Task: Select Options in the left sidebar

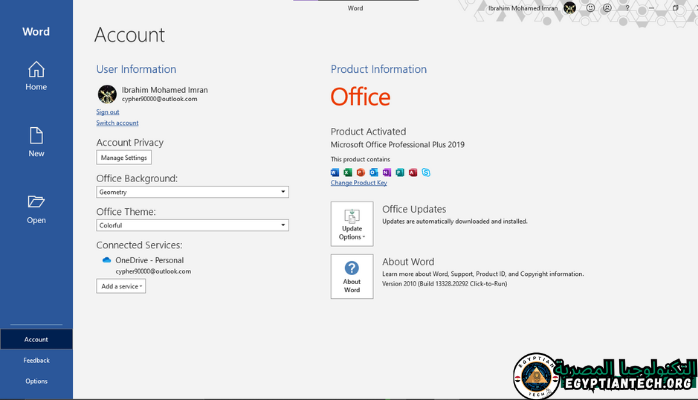Action: [36, 381]
